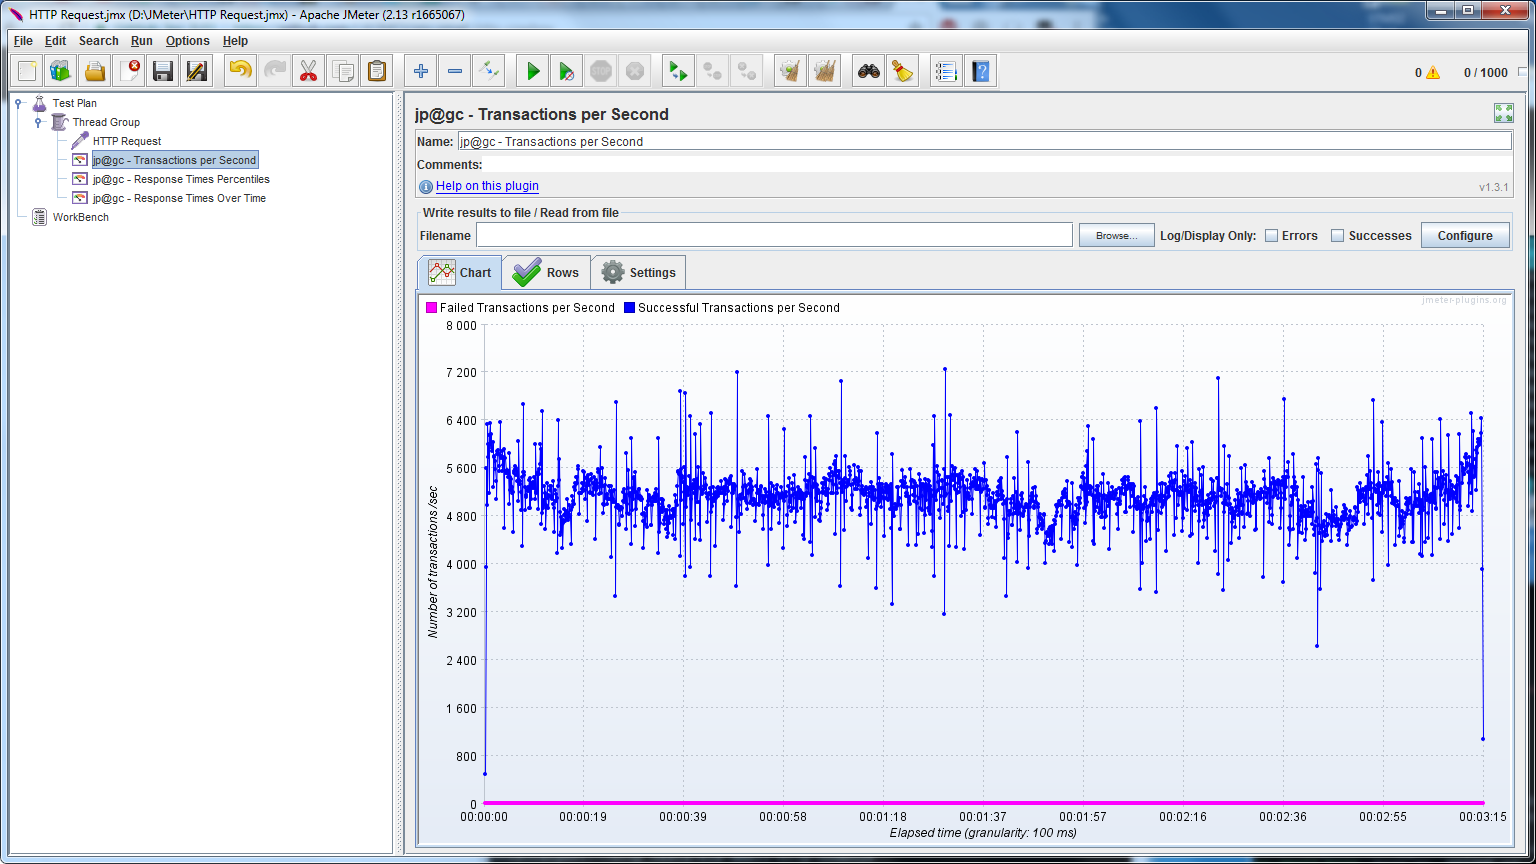This screenshot has height=864, width=1536.
Task: Click the Toggle expand tree arrows icon
Action: pyautogui.click(x=488, y=71)
